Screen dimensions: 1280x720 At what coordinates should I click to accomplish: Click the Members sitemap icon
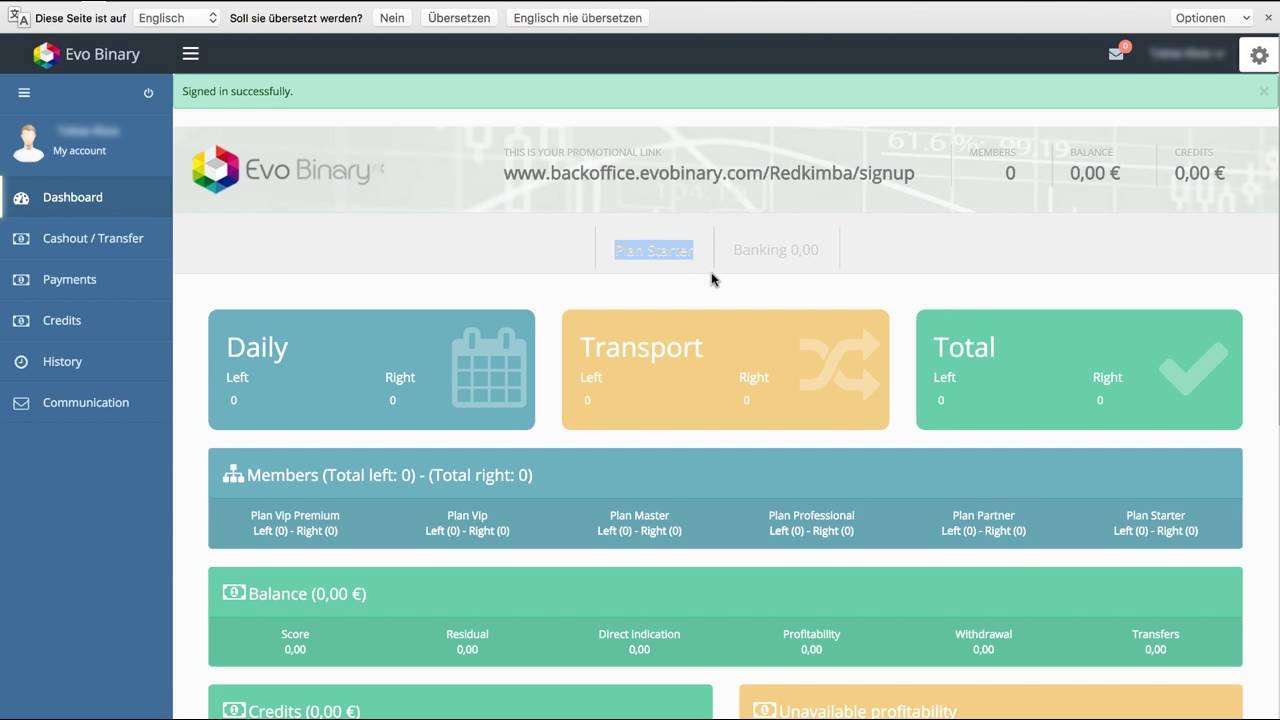pos(233,474)
